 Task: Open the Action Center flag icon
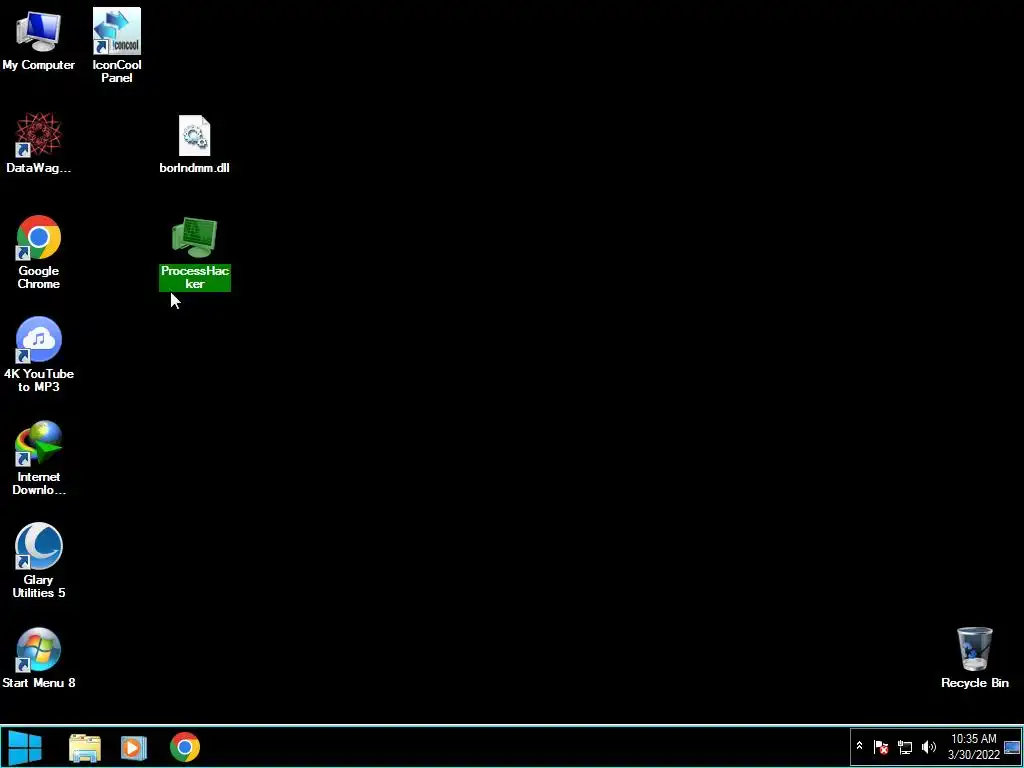(x=881, y=746)
